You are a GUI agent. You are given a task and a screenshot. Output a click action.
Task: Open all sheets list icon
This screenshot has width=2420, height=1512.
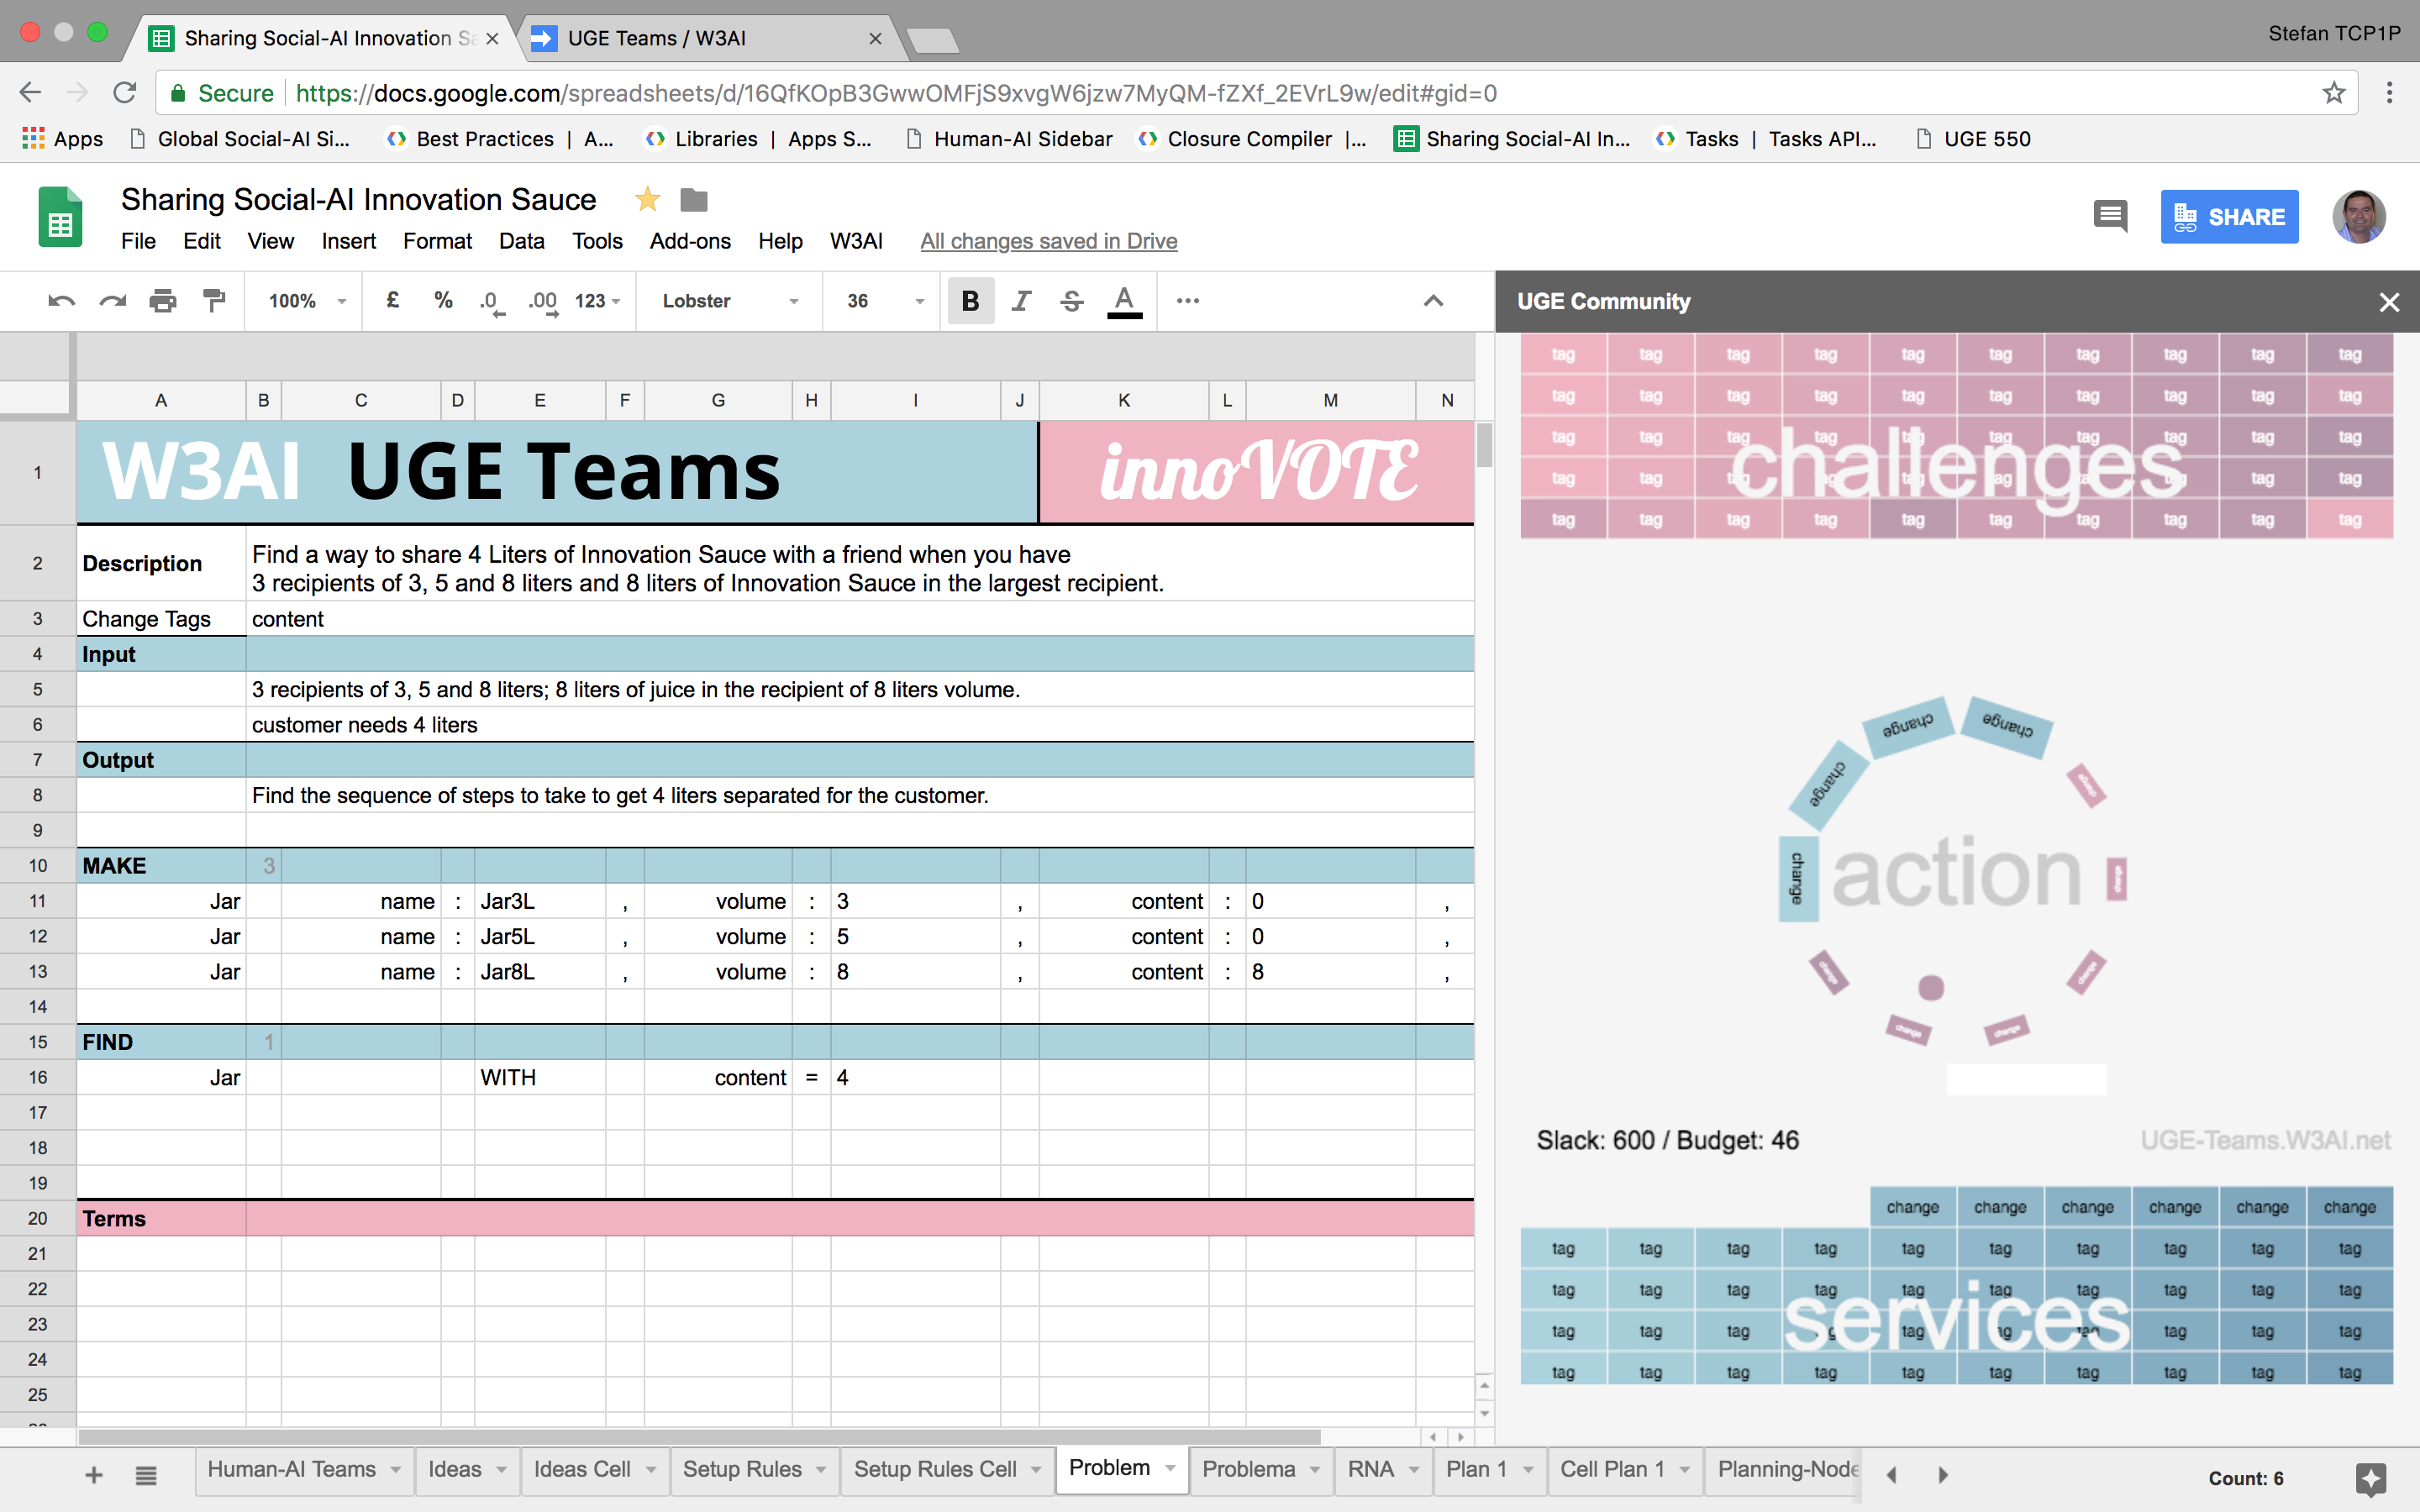146,1475
